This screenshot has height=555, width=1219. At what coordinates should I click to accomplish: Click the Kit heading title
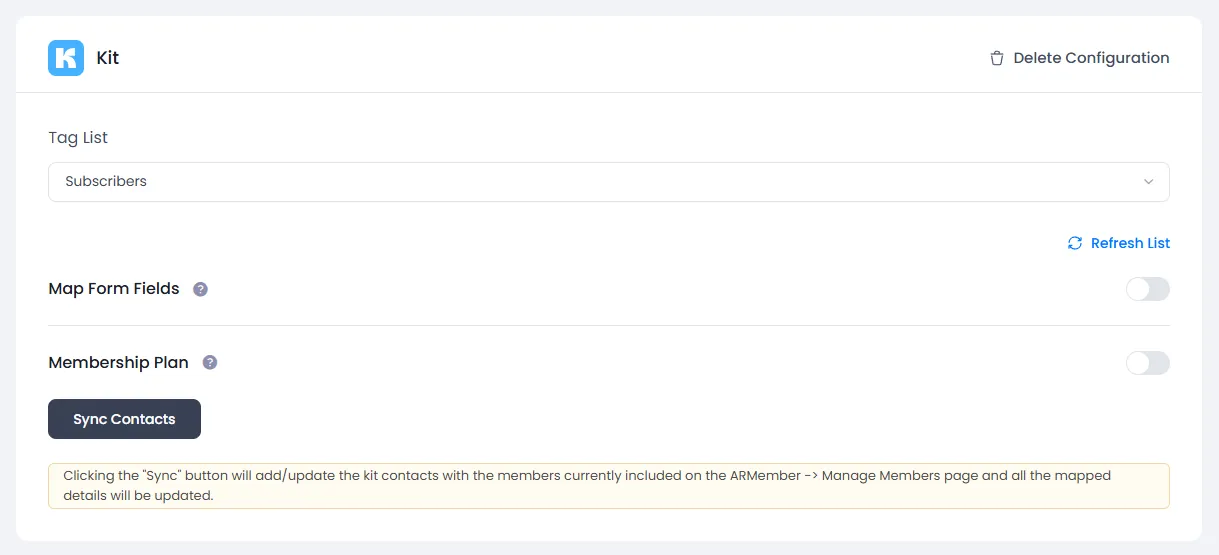point(108,58)
